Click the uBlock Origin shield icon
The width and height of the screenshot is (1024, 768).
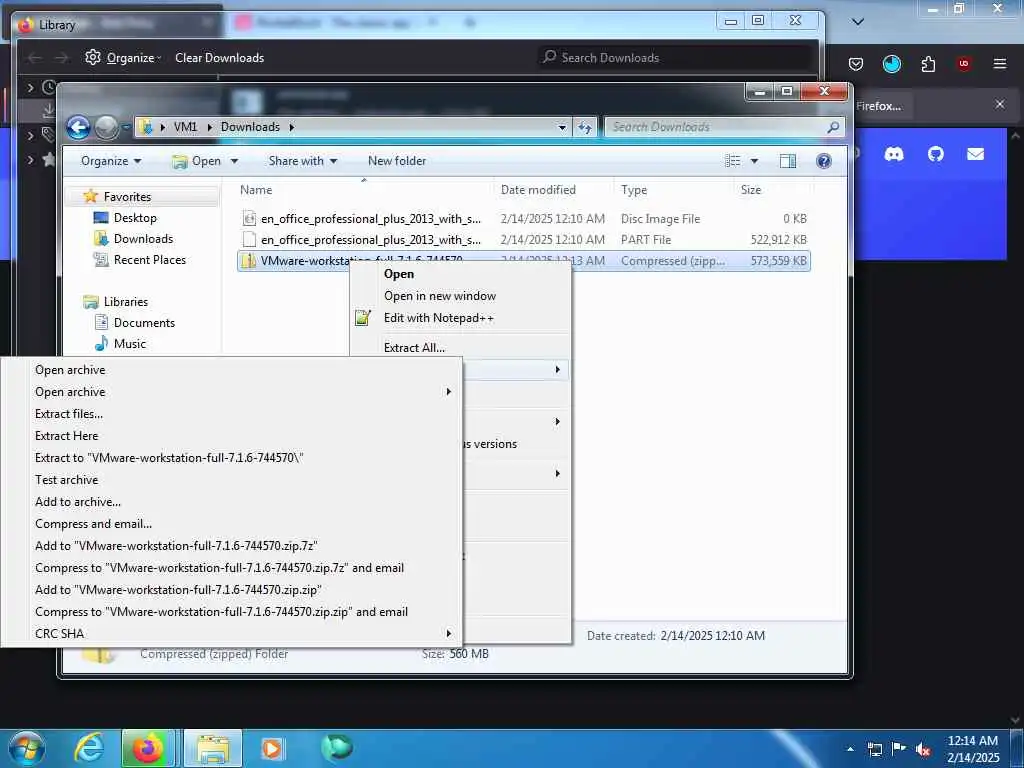(963, 64)
